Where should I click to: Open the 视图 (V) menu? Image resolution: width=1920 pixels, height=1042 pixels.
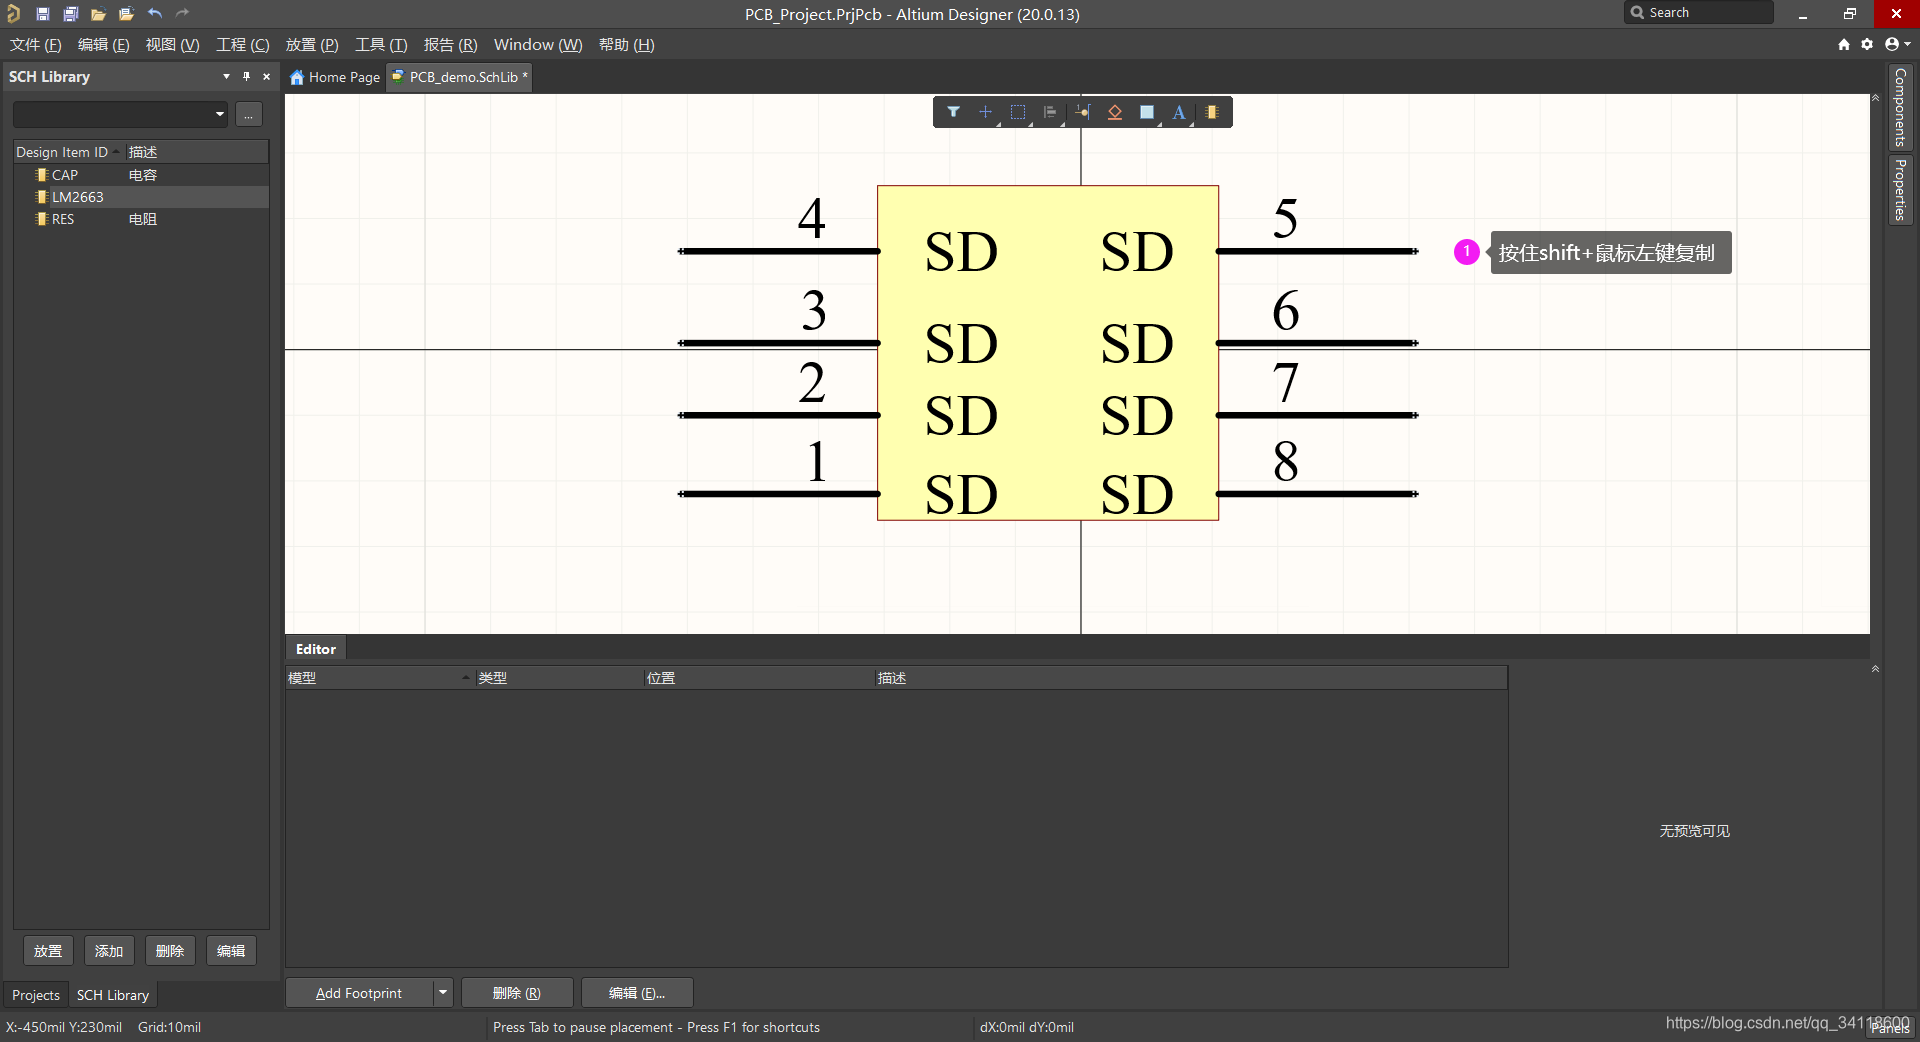coord(172,44)
